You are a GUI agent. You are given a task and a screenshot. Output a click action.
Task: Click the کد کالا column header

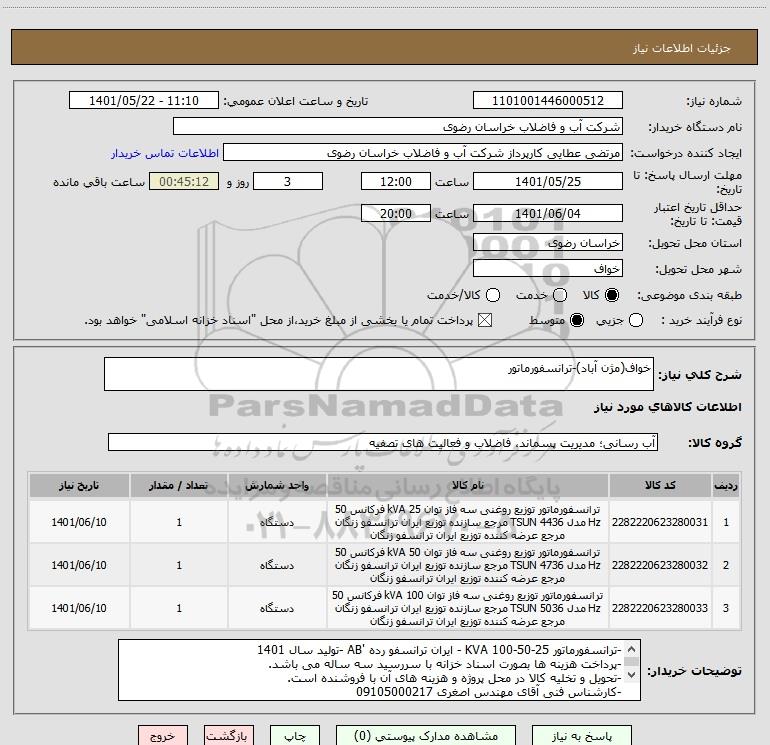click(x=660, y=485)
